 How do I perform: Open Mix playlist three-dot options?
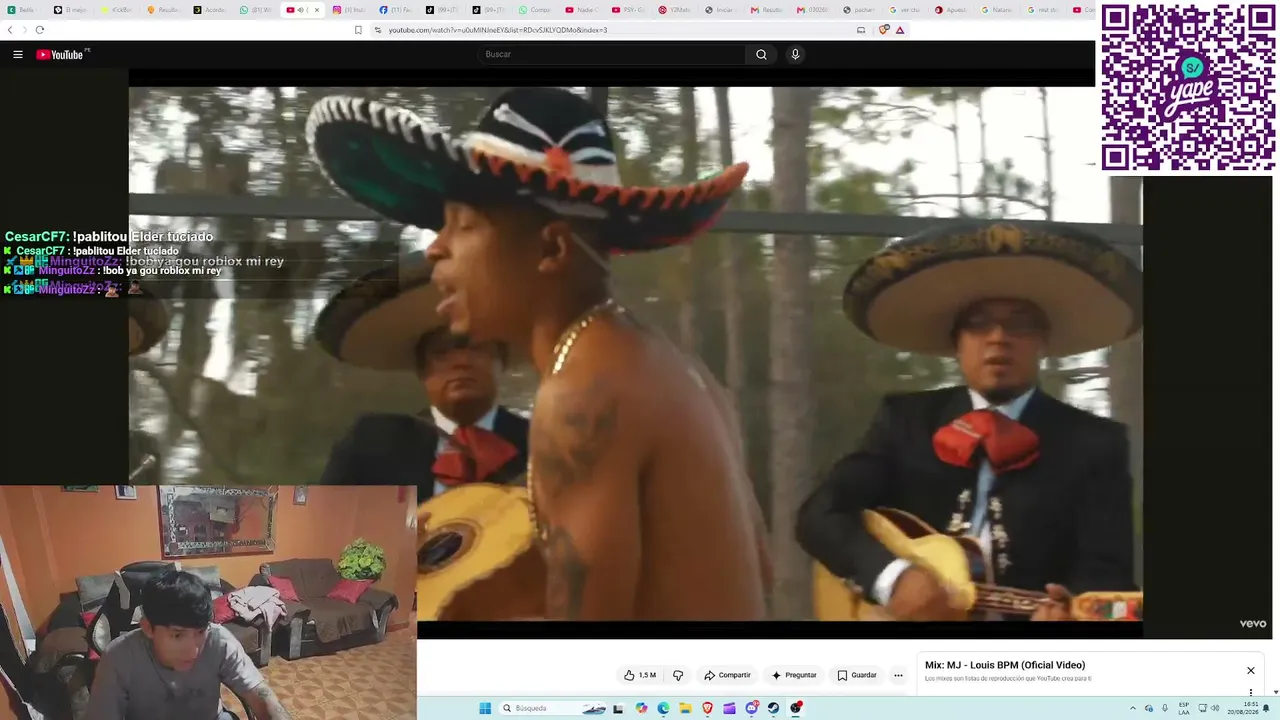1250,692
